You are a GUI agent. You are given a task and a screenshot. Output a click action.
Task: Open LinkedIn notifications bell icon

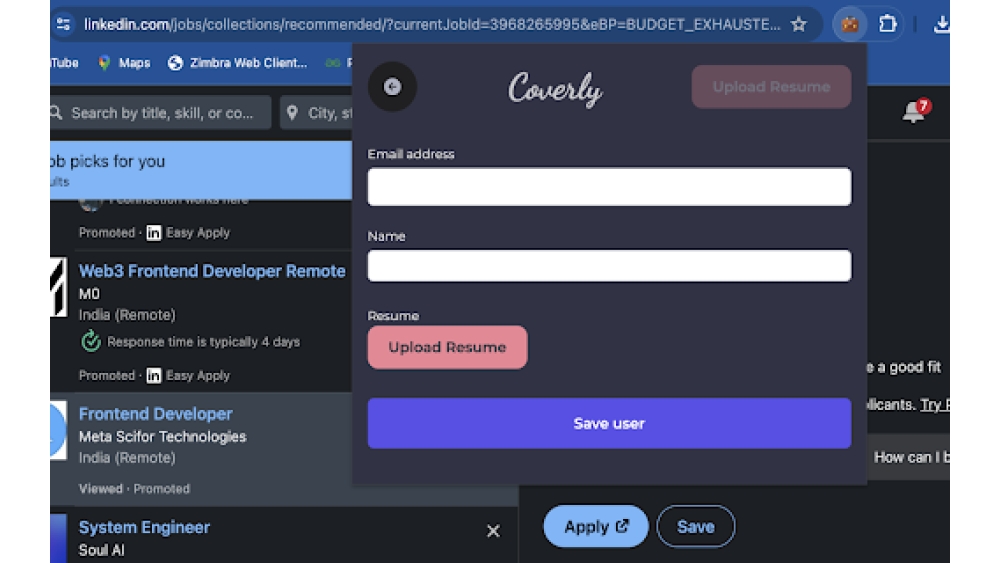915,112
